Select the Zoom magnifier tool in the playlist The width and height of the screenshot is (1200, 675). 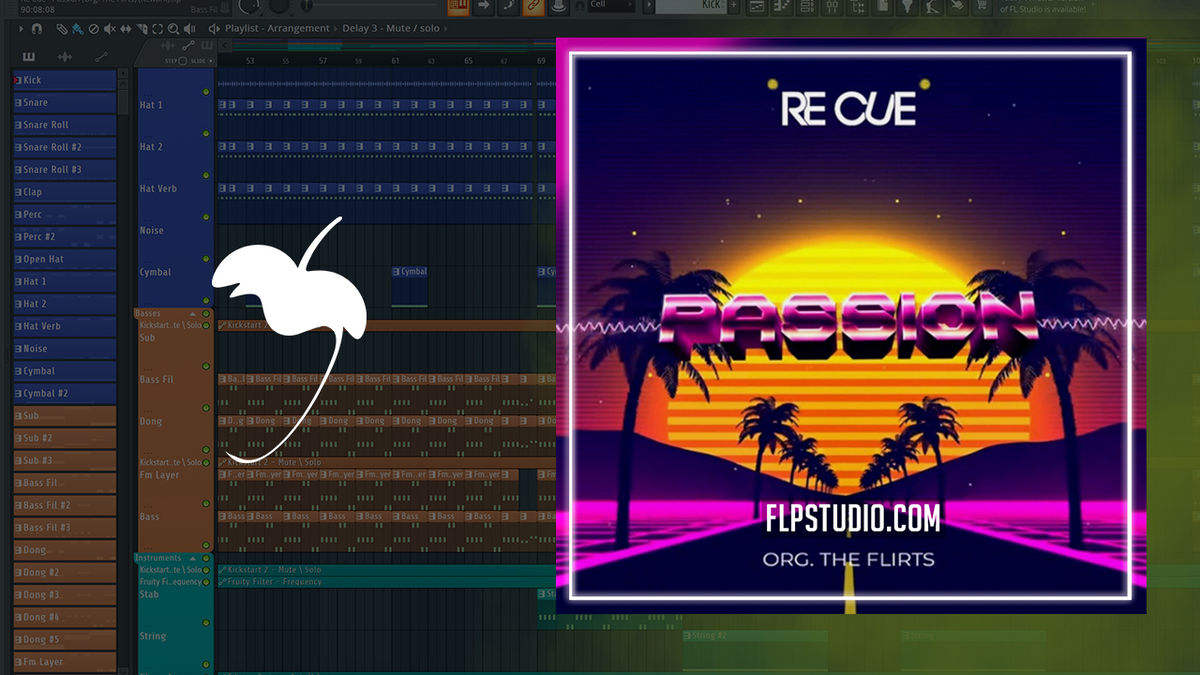173,28
